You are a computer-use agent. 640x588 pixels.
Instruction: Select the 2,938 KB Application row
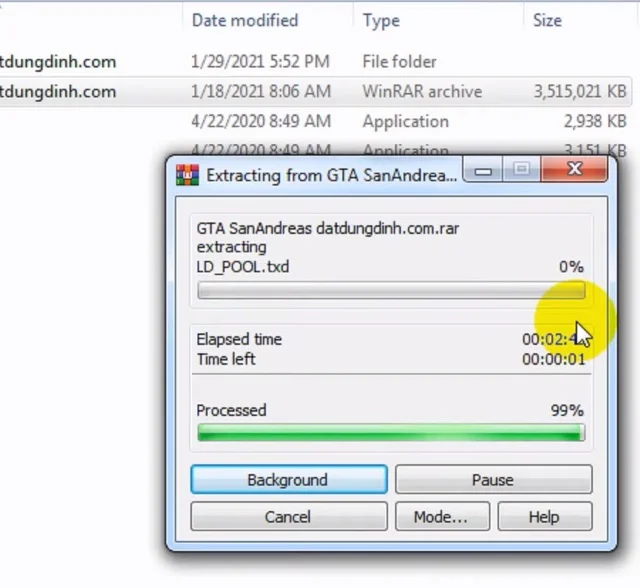tap(314, 121)
